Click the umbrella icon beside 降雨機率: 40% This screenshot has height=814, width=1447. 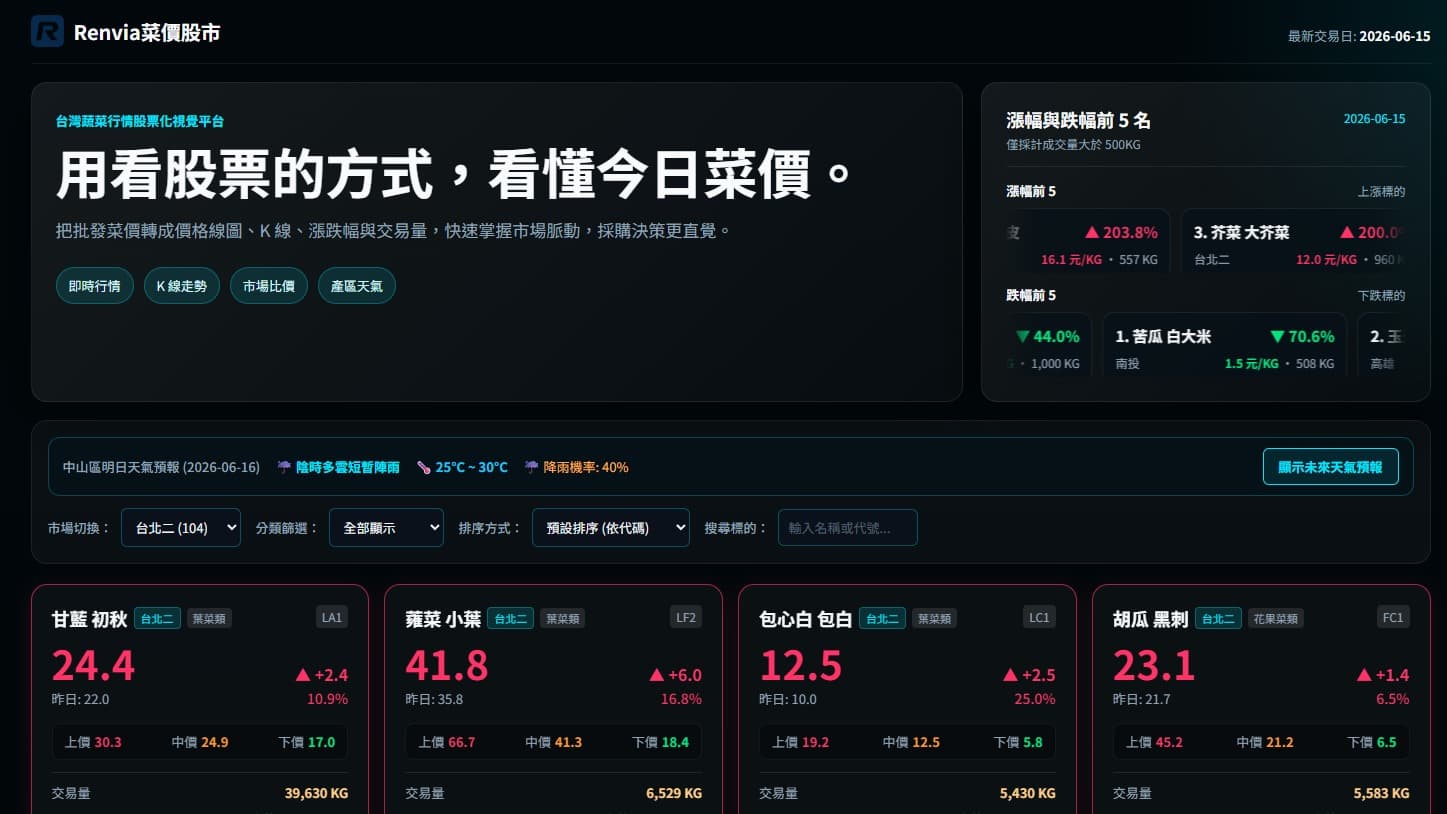click(x=532, y=467)
